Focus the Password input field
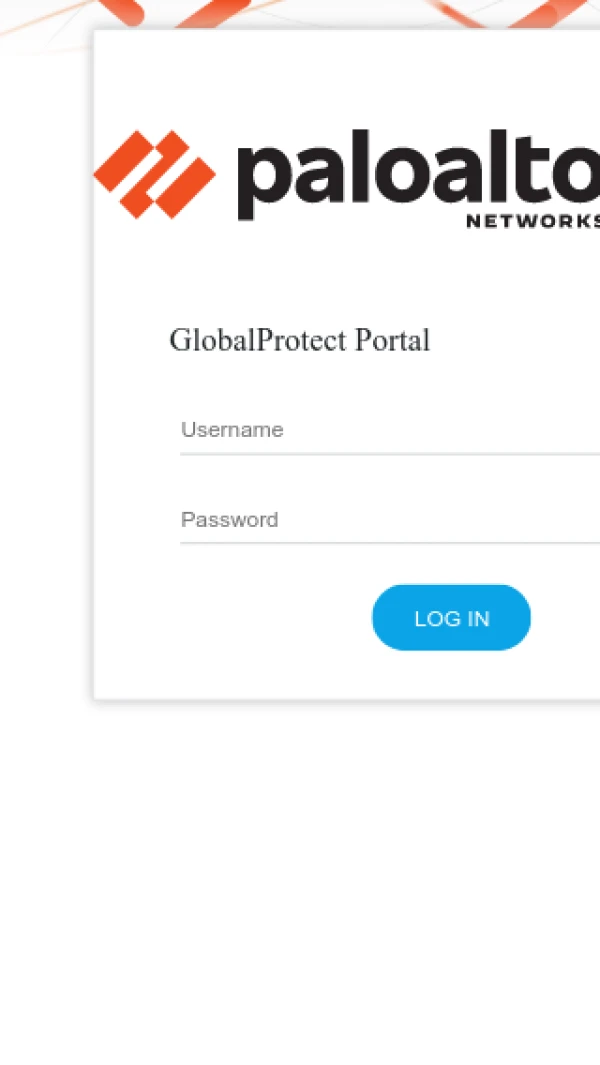This screenshot has width=600, height=1065. (x=390, y=520)
